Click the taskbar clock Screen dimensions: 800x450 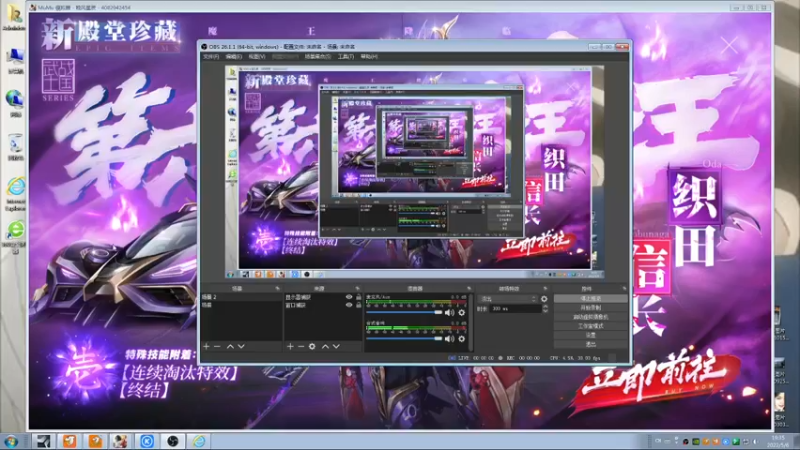pyautogui.click(x=779, y=441)
